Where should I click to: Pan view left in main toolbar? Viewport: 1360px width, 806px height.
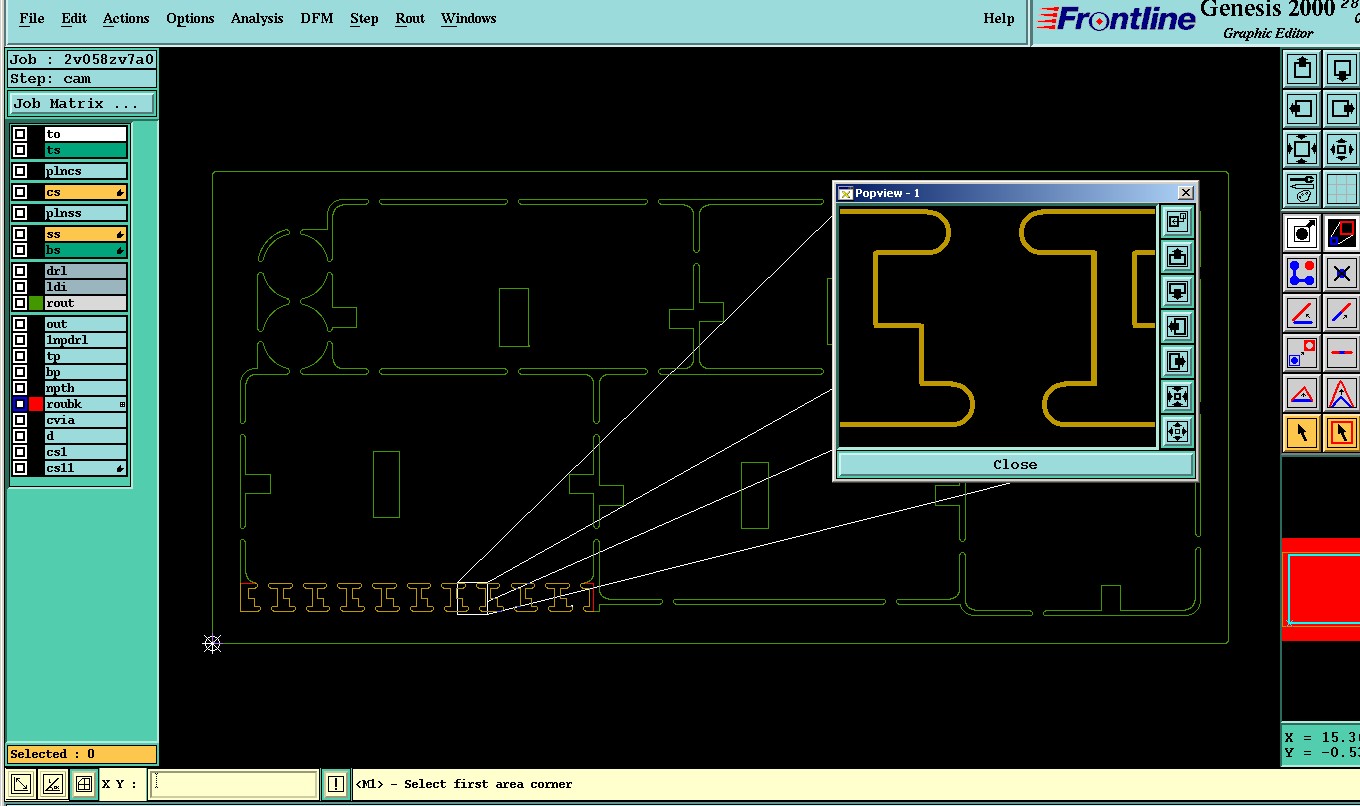pyautogui.click(x=1301, y=109)
